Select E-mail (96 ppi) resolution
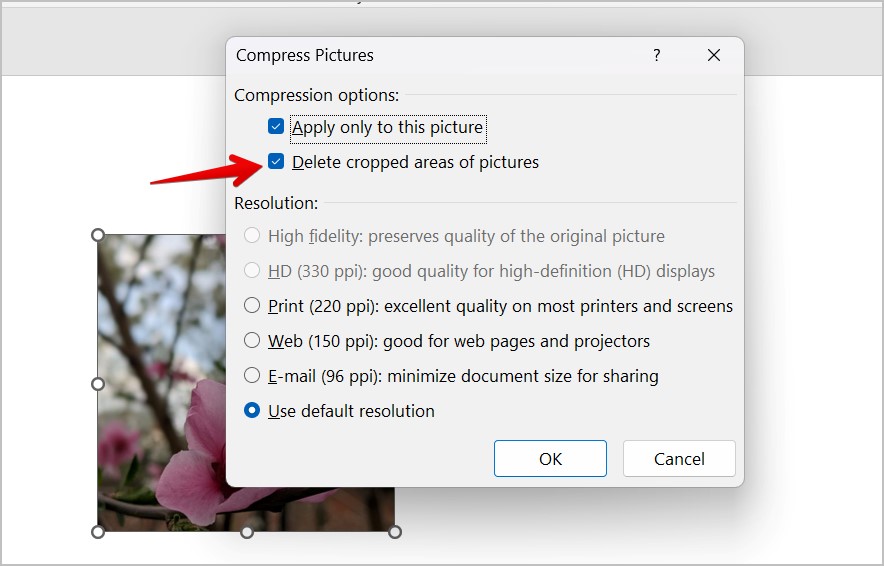The width and height of the screenshot is (884, 566). click(251, 375)
